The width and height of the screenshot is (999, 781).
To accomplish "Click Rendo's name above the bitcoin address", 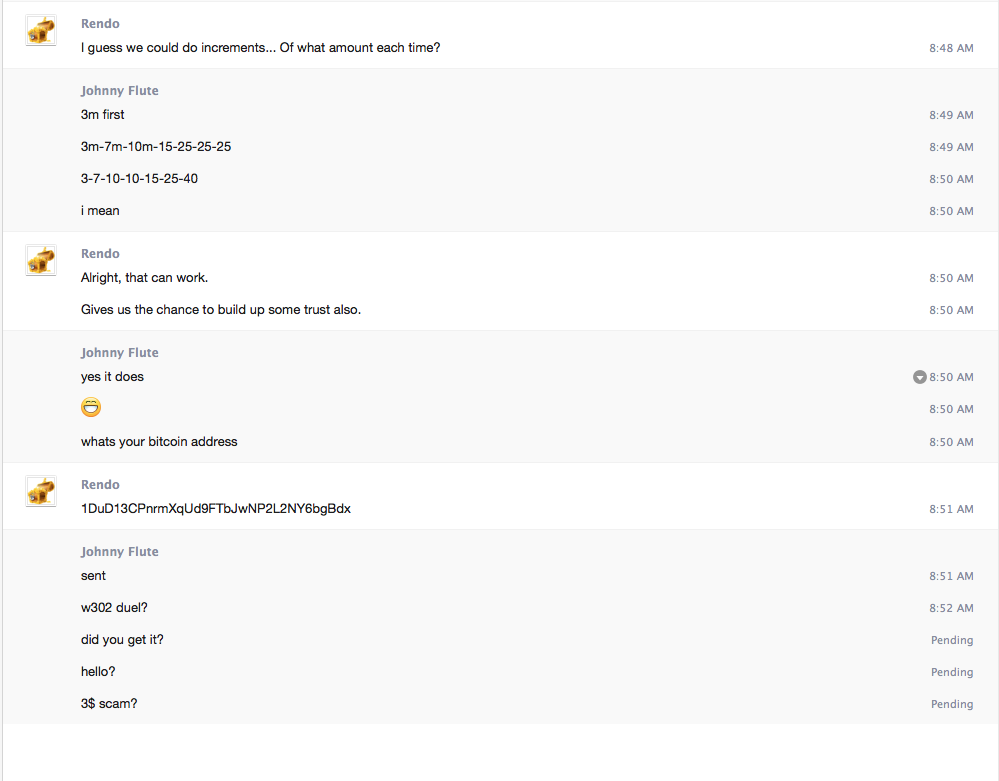I will coord(100,485).
